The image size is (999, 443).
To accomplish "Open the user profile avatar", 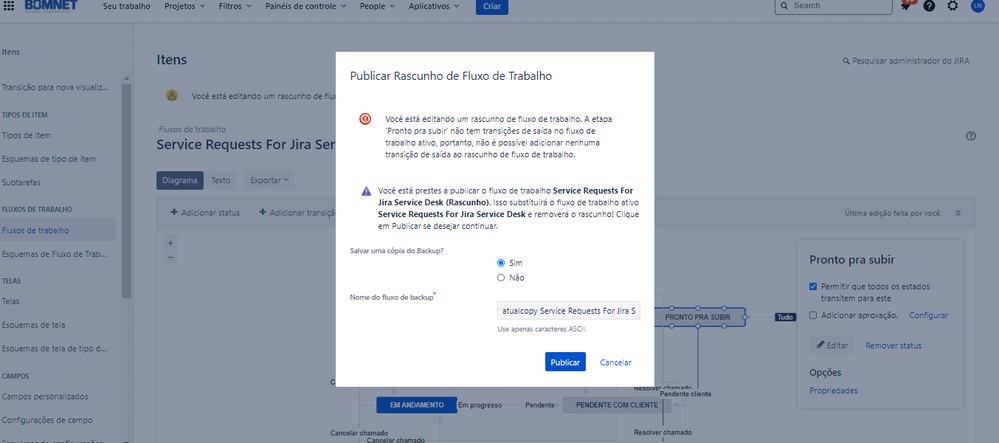I will pos(978,6).
